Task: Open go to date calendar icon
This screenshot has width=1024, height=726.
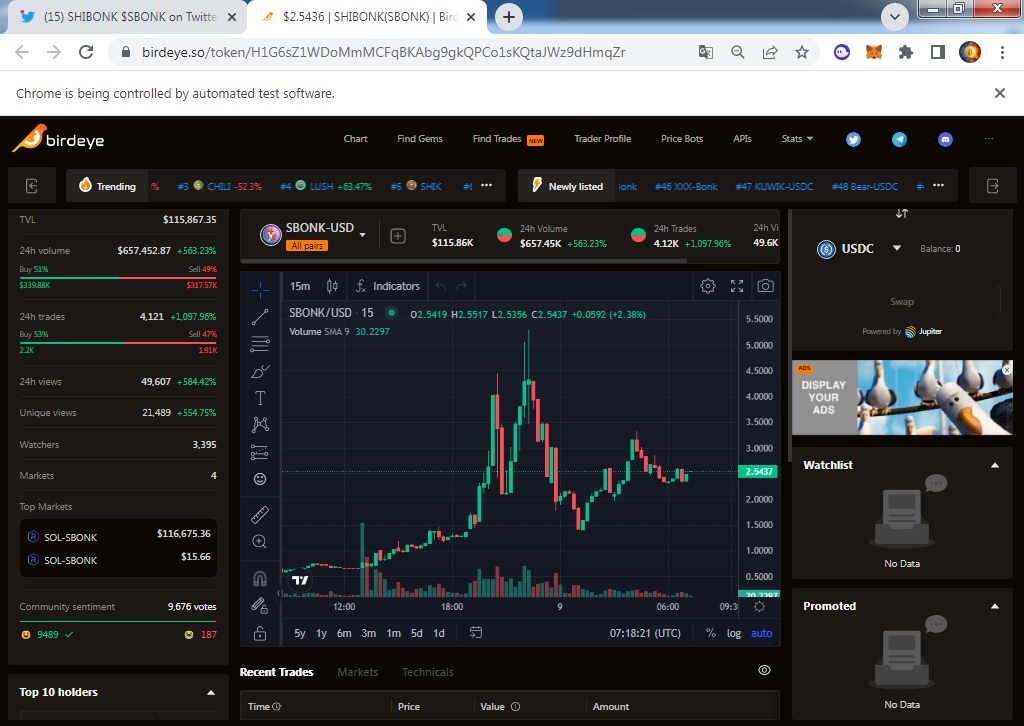Action: [476, 633]
